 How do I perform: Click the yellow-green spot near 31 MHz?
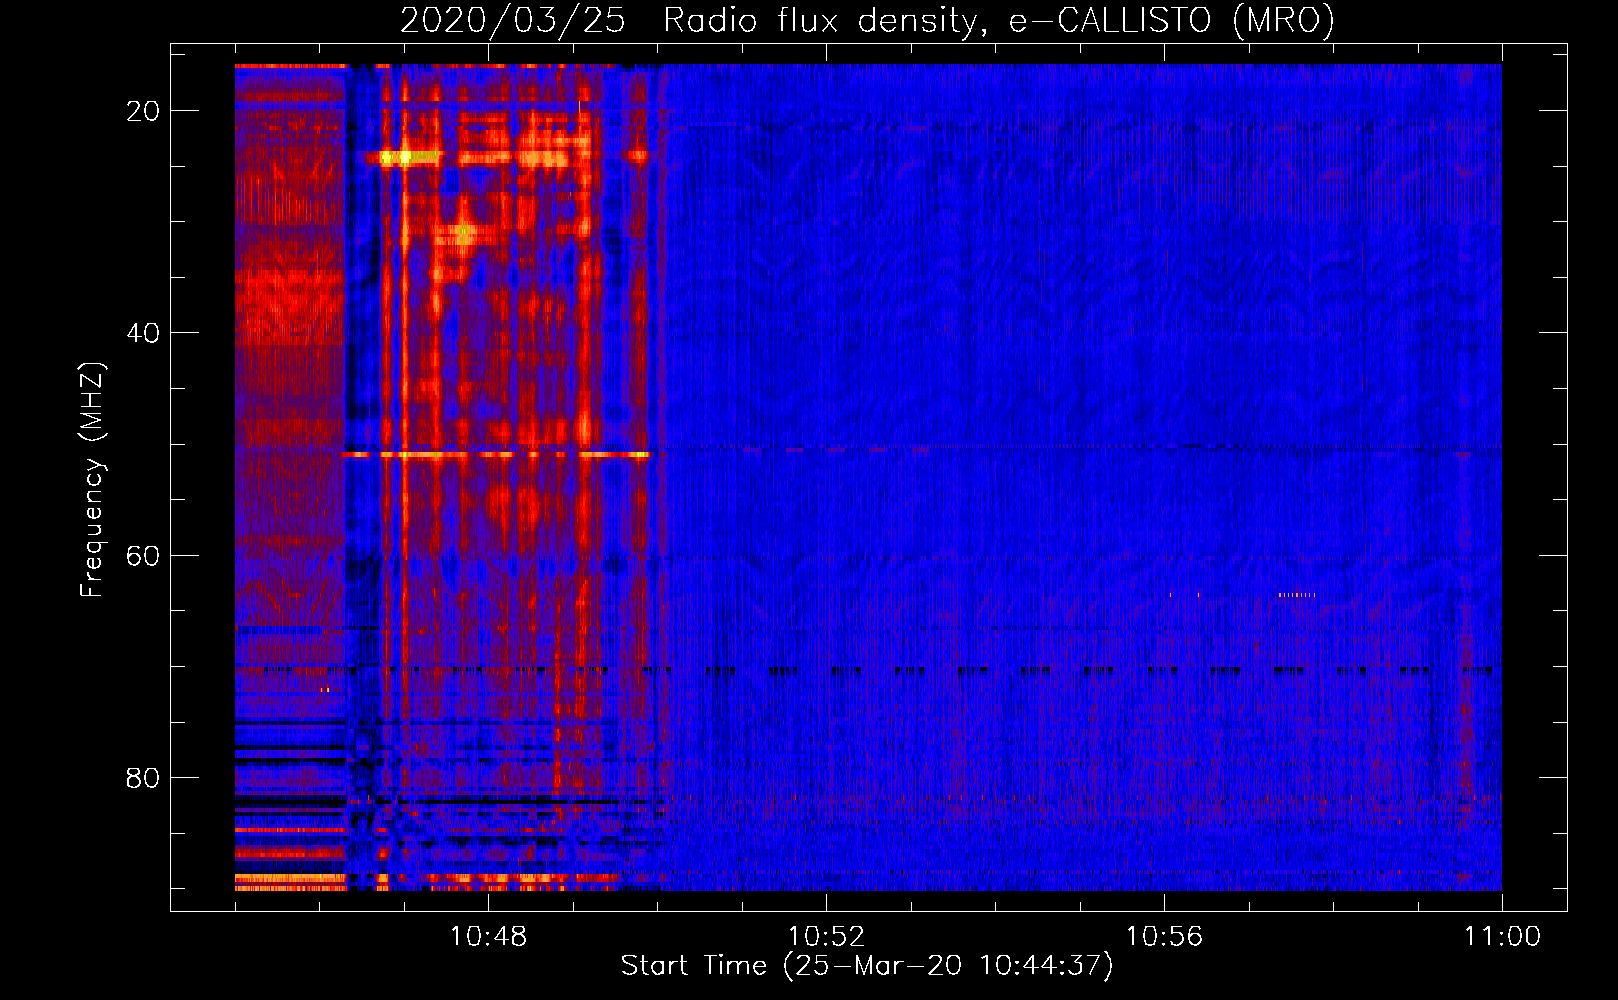[463, 234]
